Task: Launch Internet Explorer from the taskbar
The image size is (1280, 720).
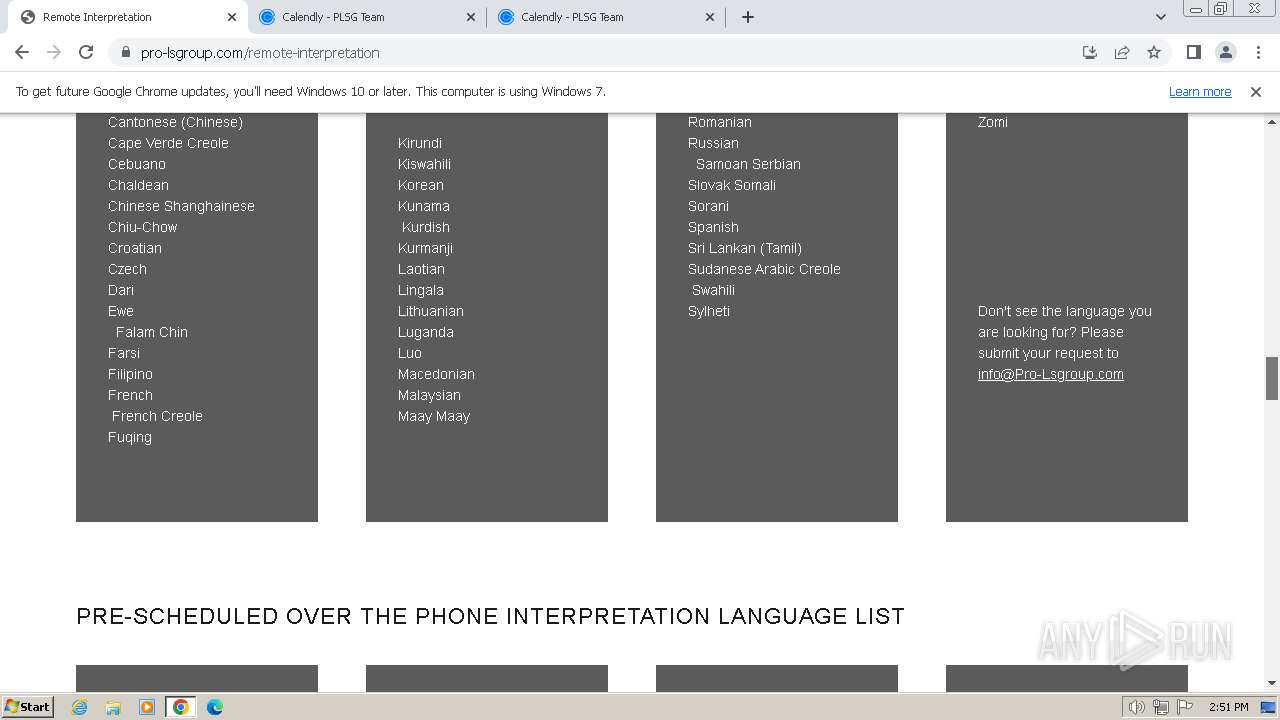Action: (79, 707)
